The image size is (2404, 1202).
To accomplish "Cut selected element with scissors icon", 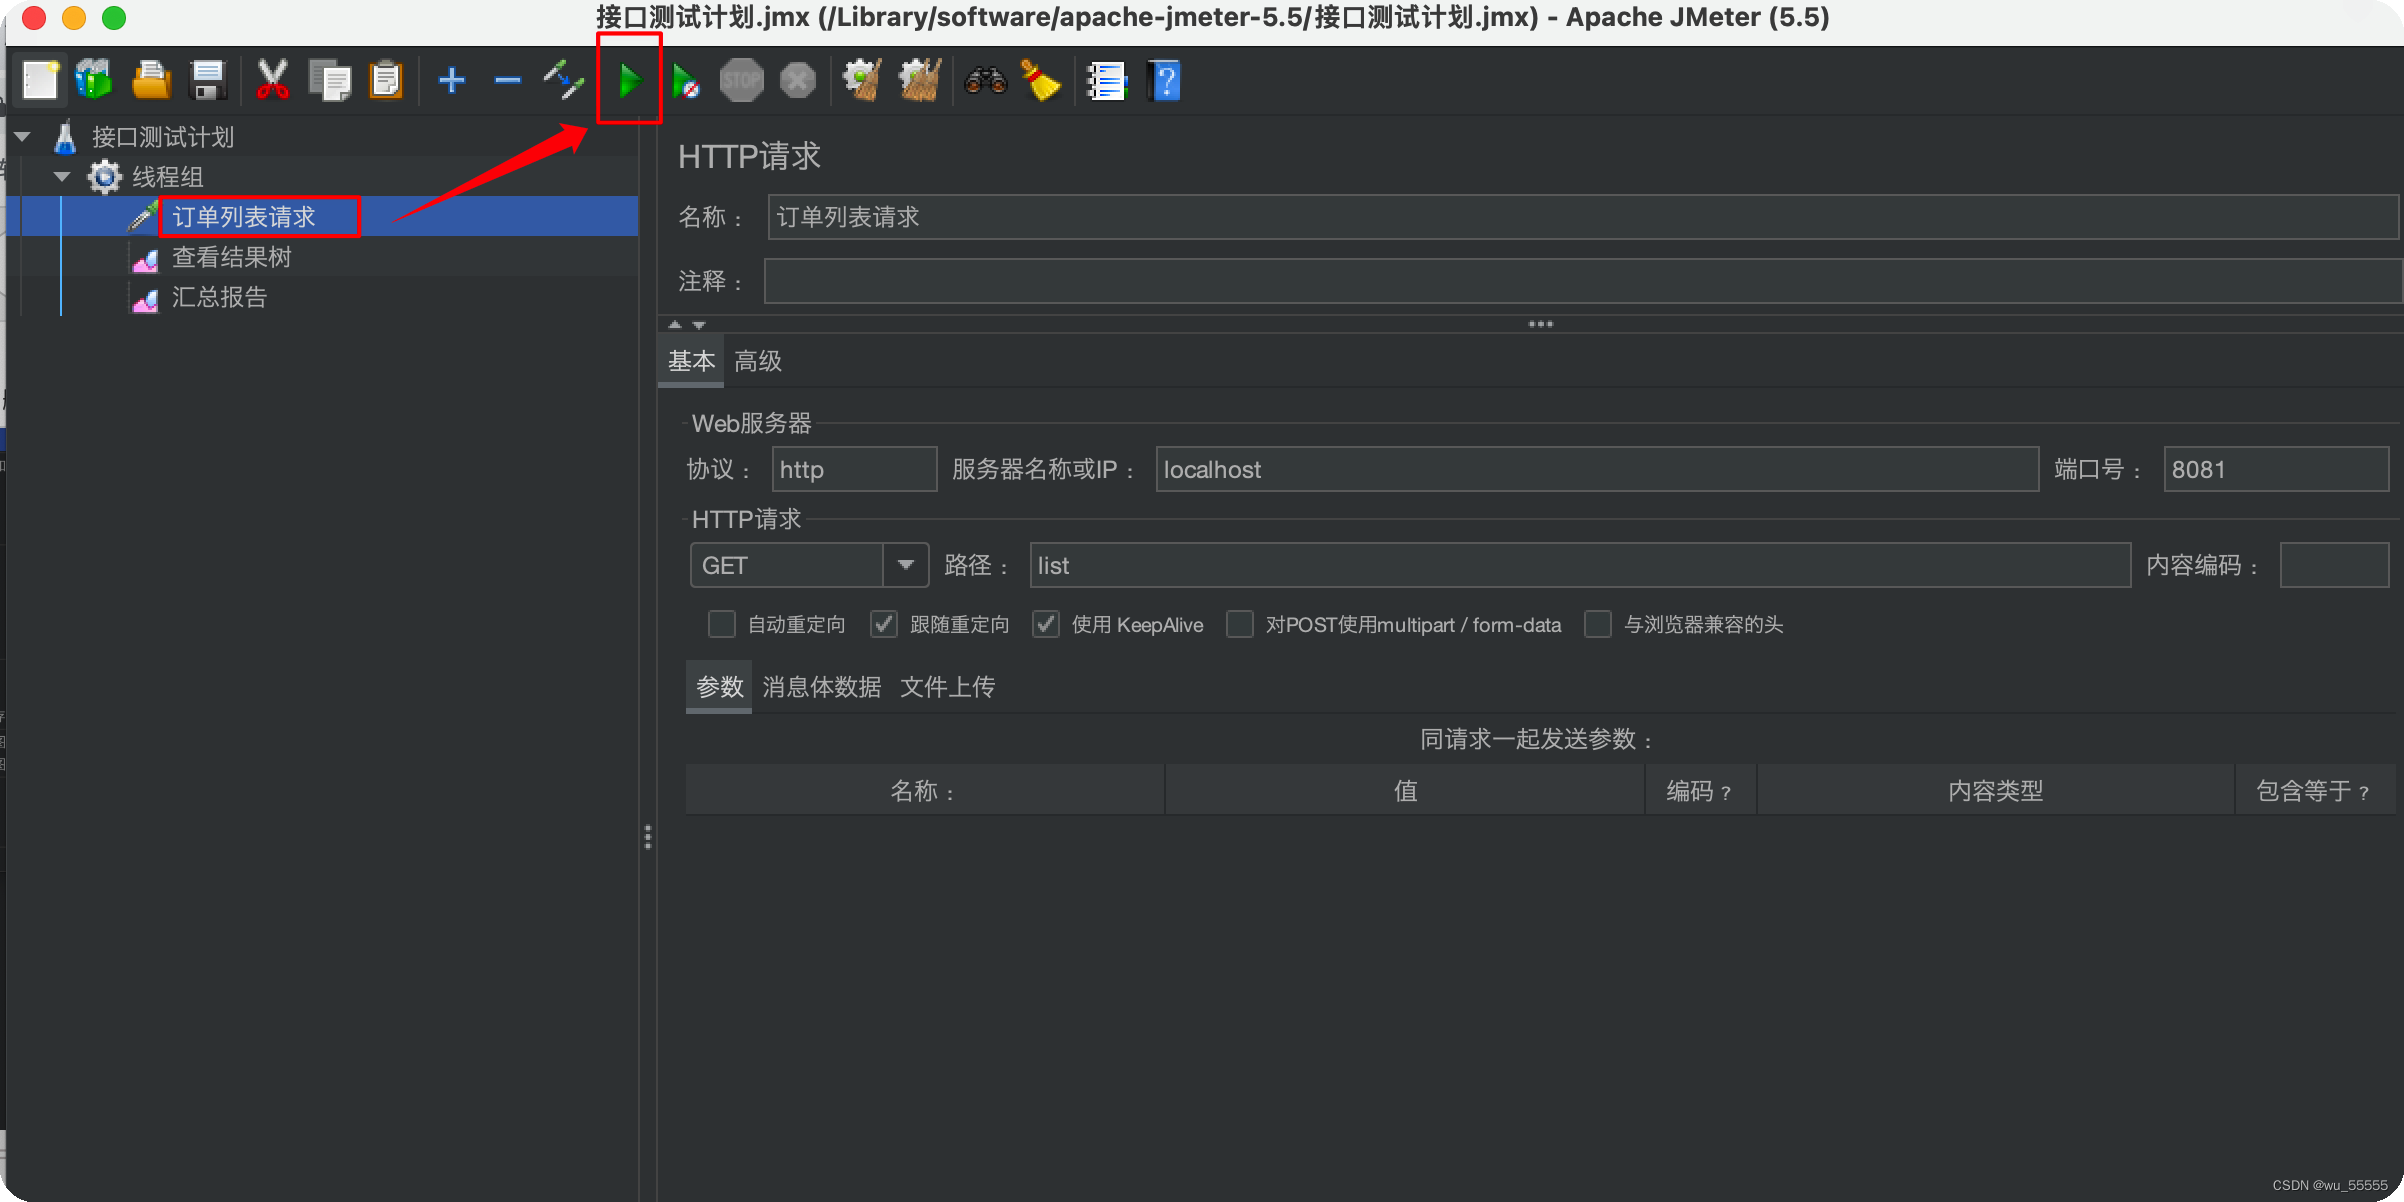I will point(272,80).
